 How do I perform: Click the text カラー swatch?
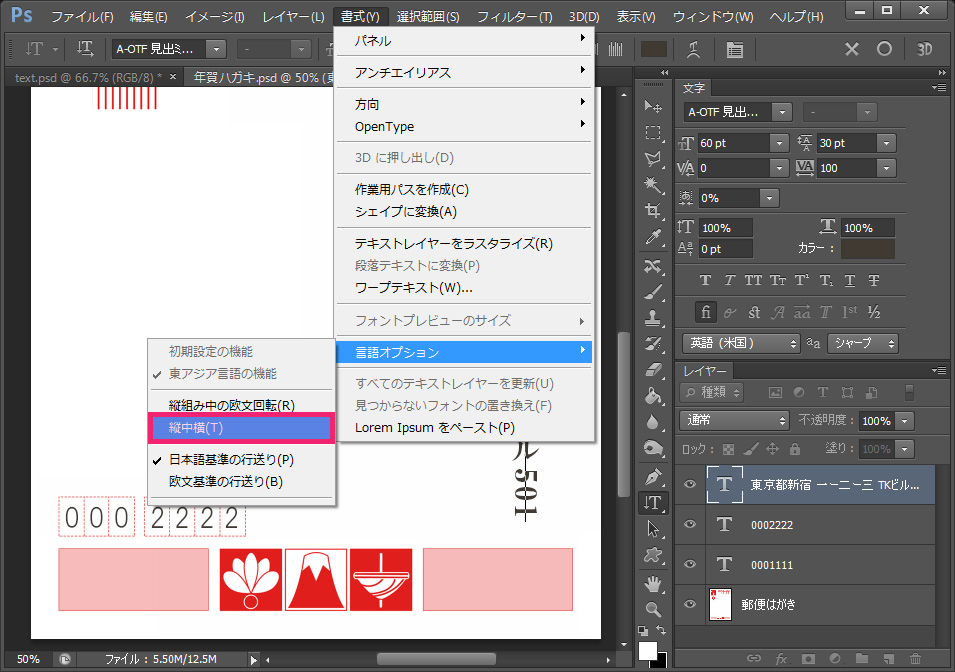point(867,249)
